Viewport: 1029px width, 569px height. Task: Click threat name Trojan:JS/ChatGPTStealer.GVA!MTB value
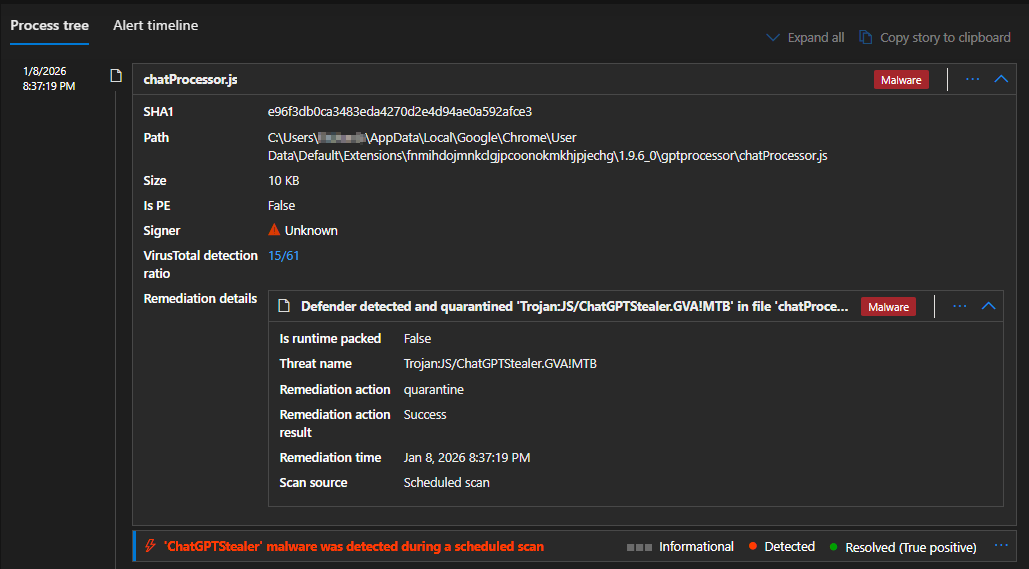click(x=500, y=364)
